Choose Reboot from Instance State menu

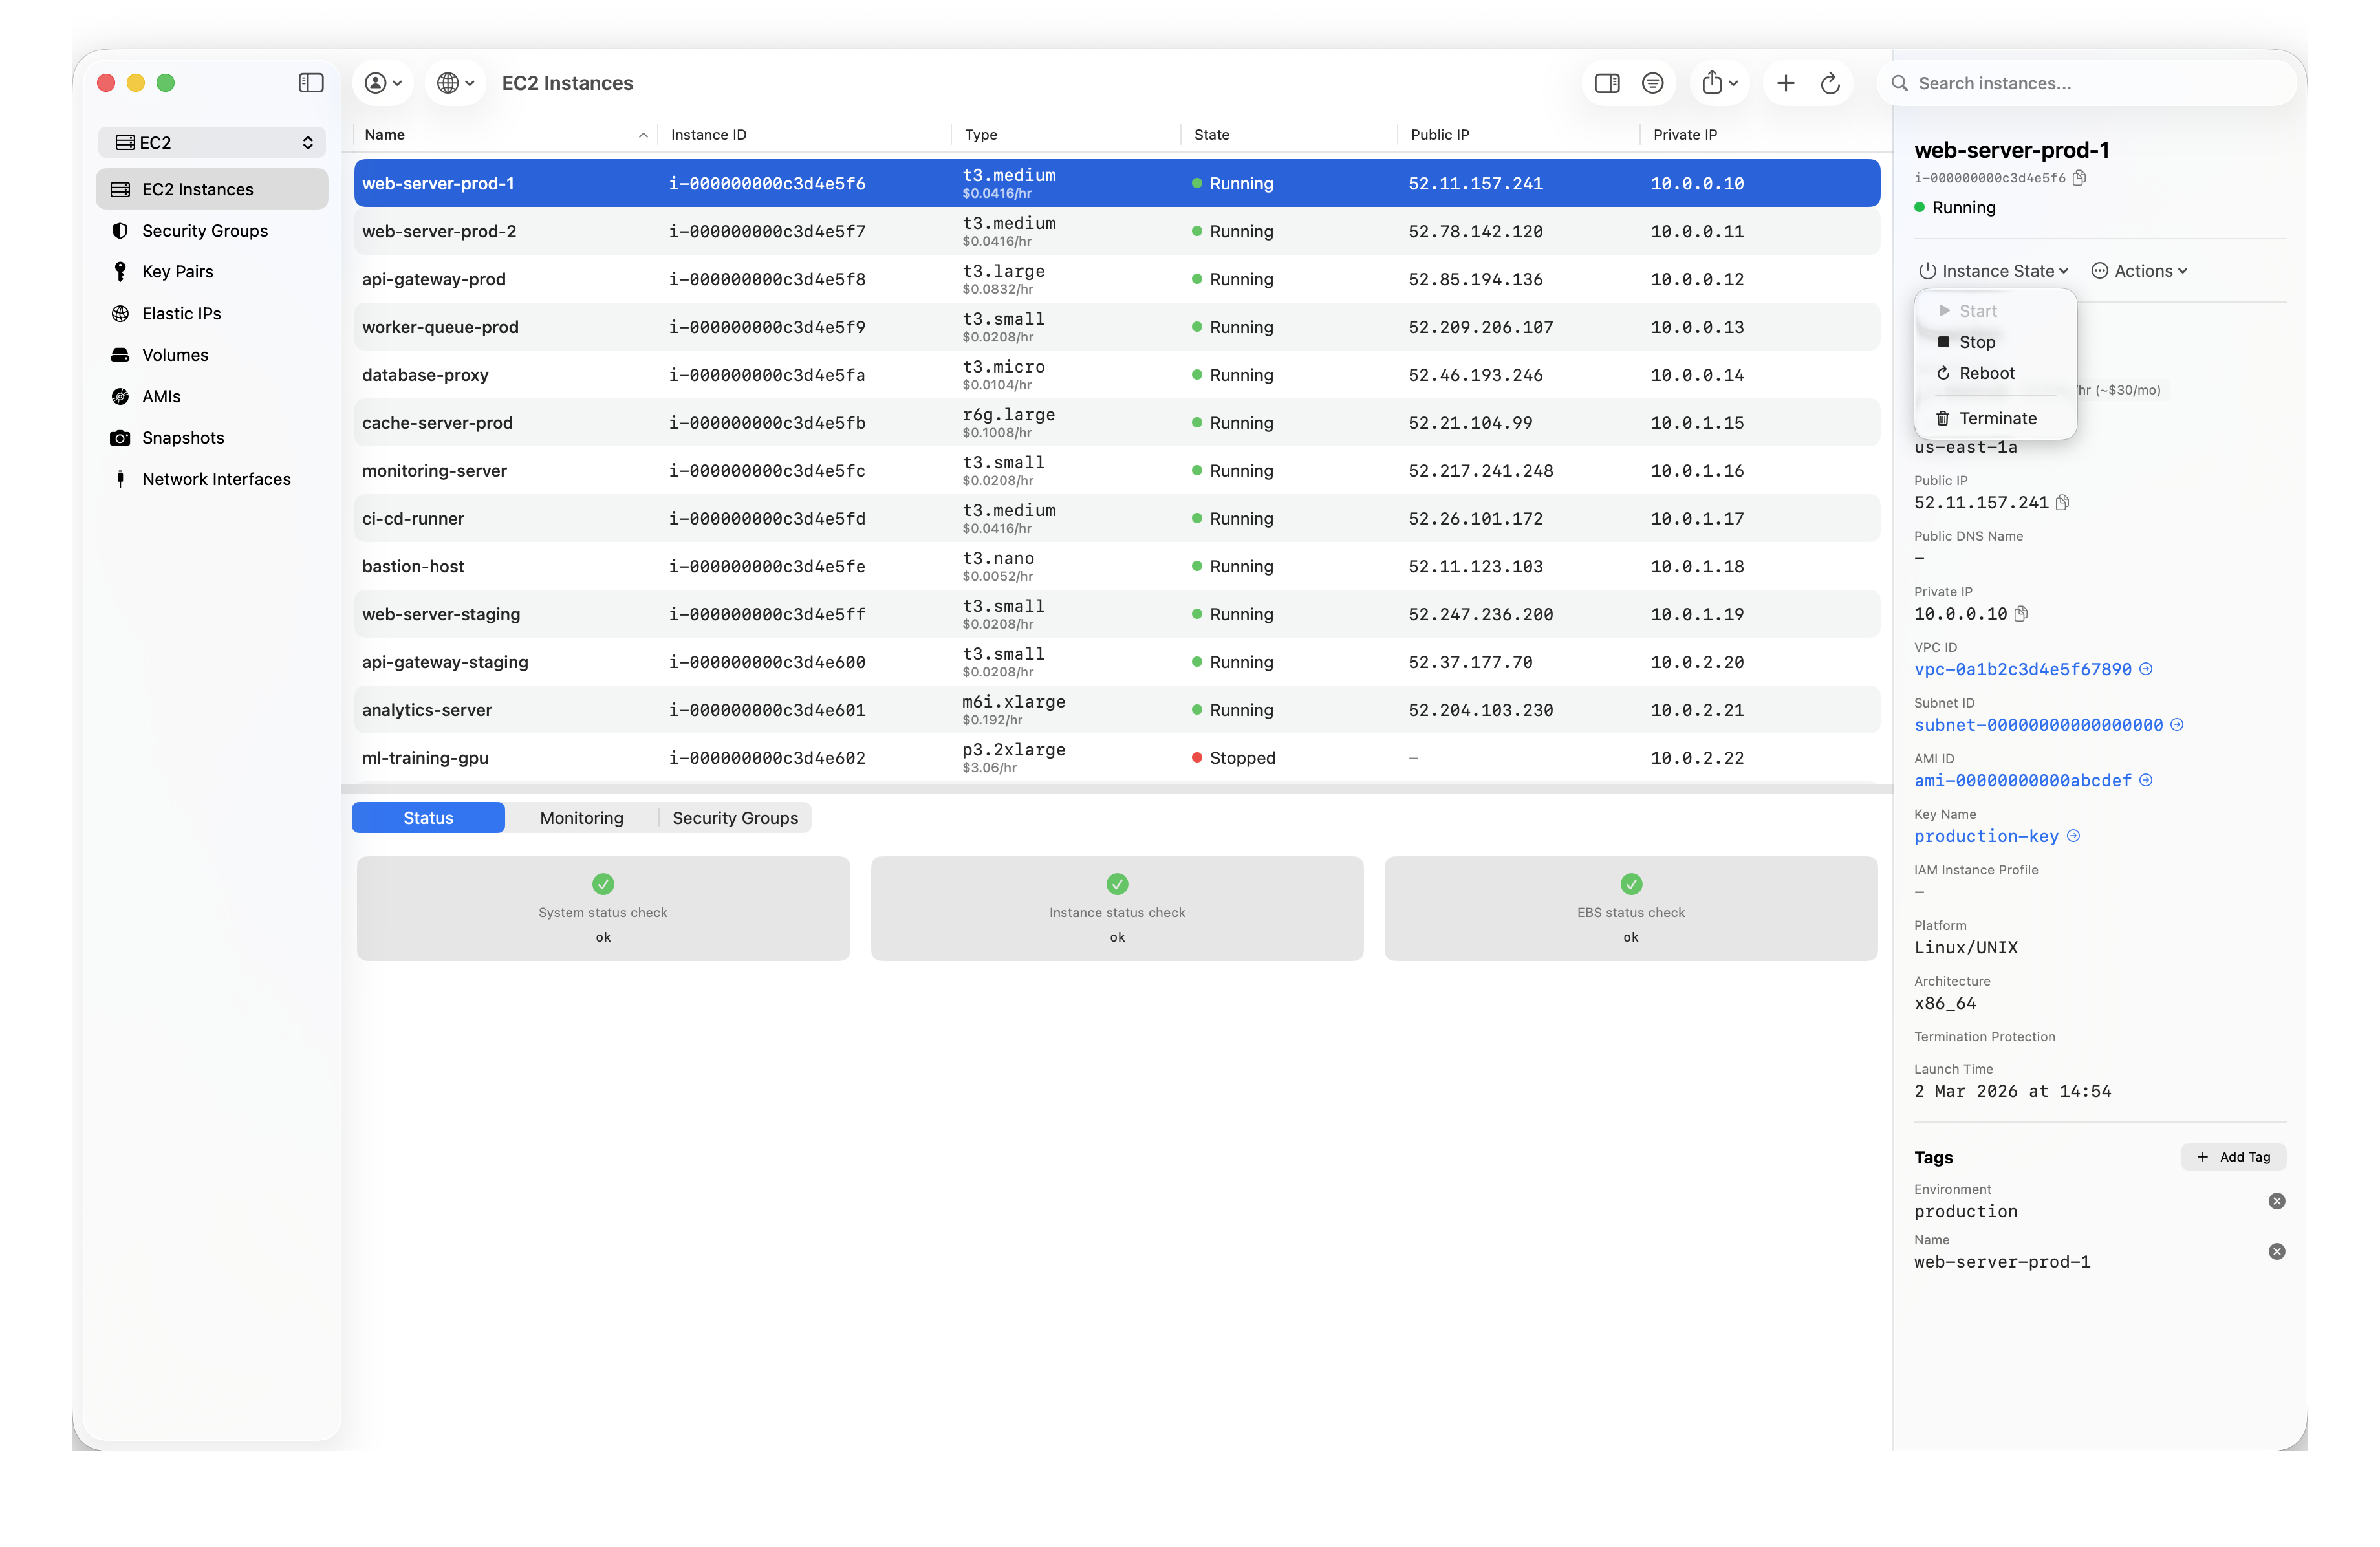[1995, 373]
